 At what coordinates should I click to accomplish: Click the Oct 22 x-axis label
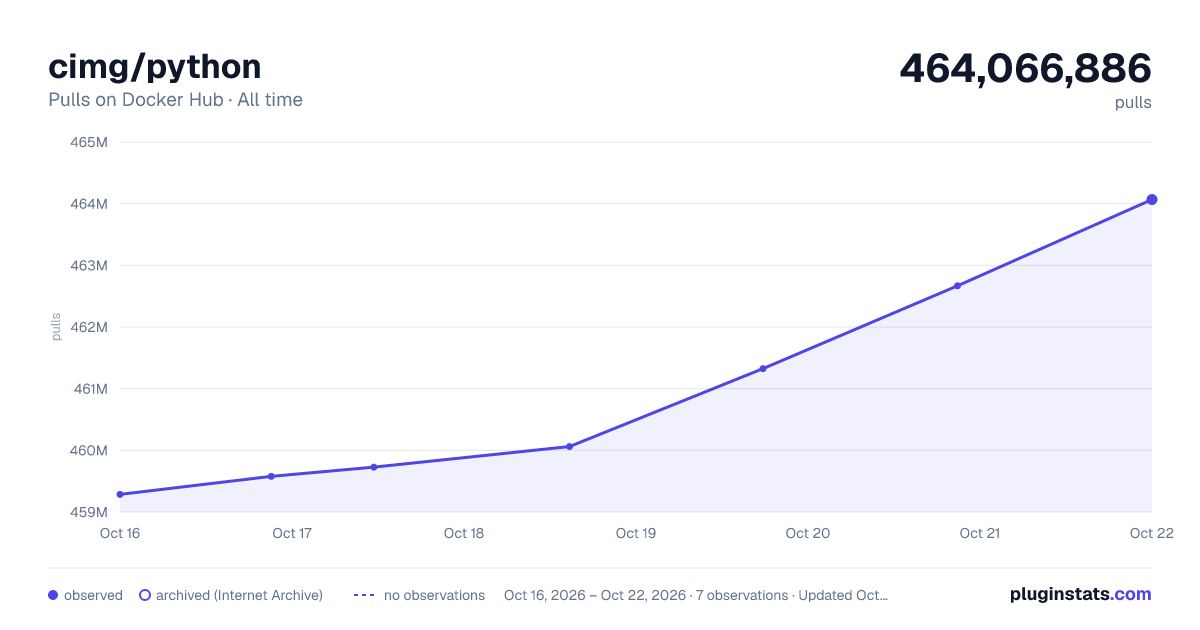[1150, 533]
